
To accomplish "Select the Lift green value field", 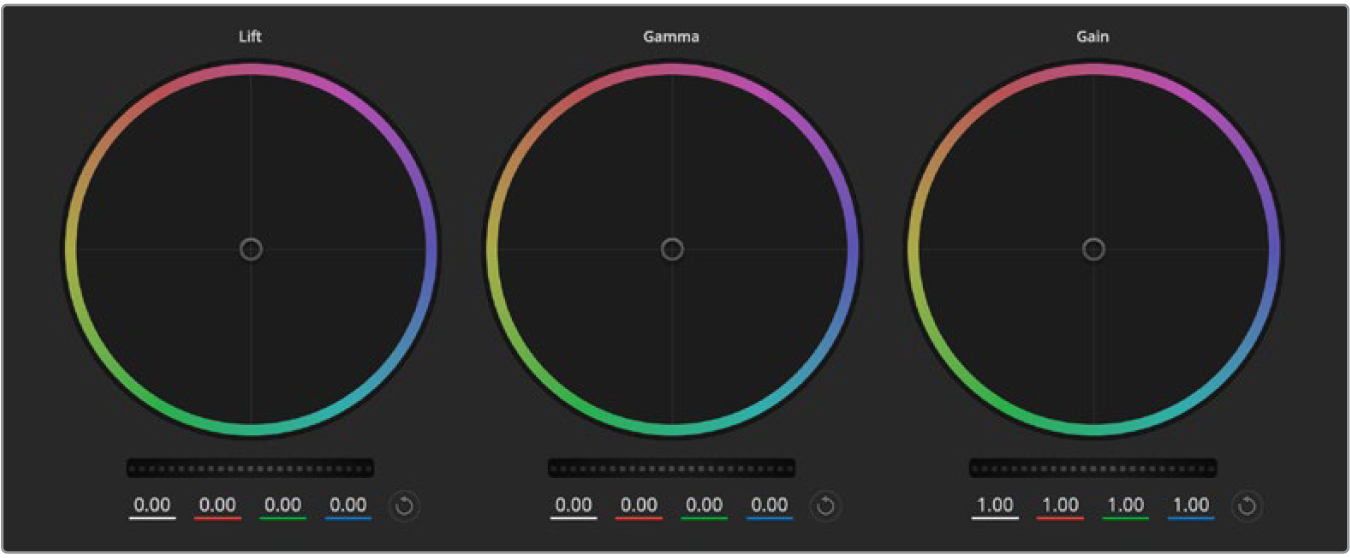I will coord(283,505).
